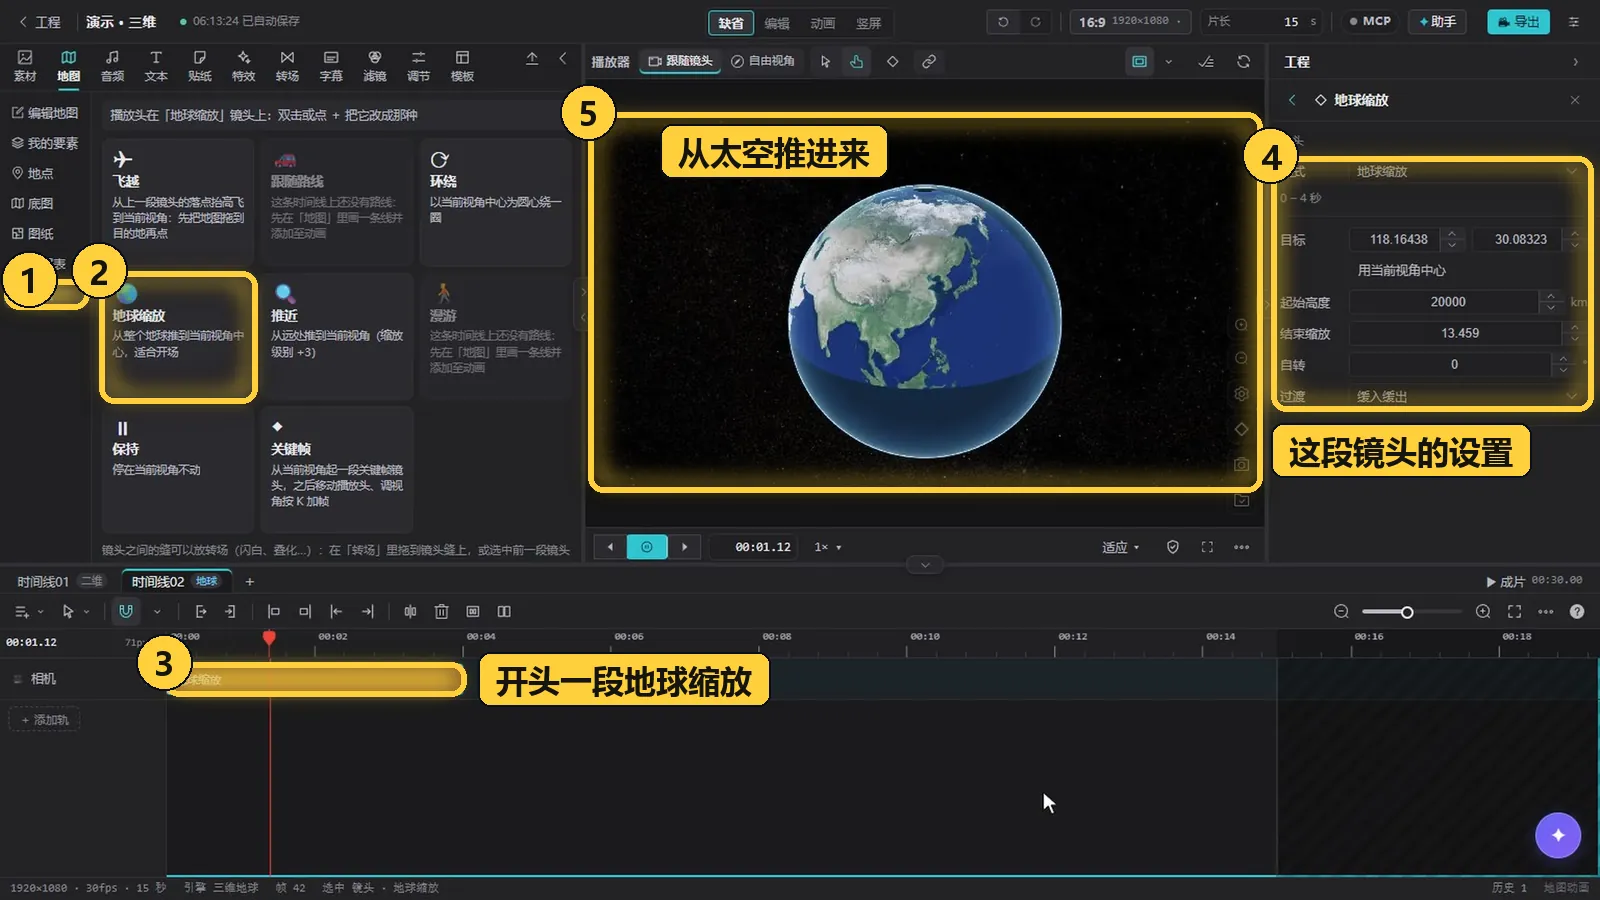Screen dimensions: 1600x900
Task: Open the 1× playback speed dropdown
Action: (x=828, y=547)
